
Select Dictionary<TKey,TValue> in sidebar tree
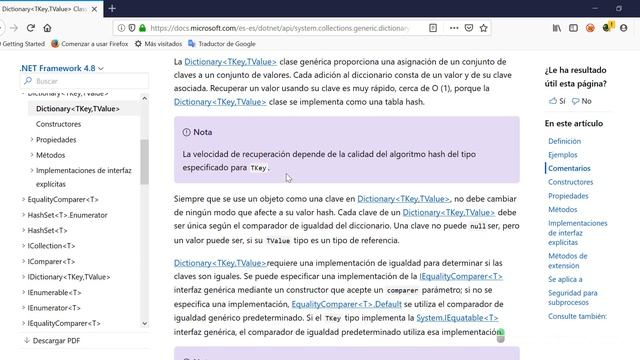[x=78, y=109]
